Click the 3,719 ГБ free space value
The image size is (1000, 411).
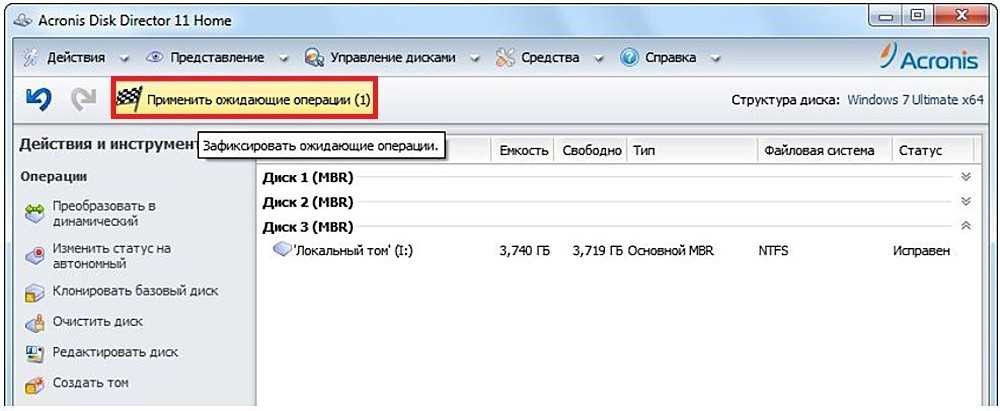point(598,251)
